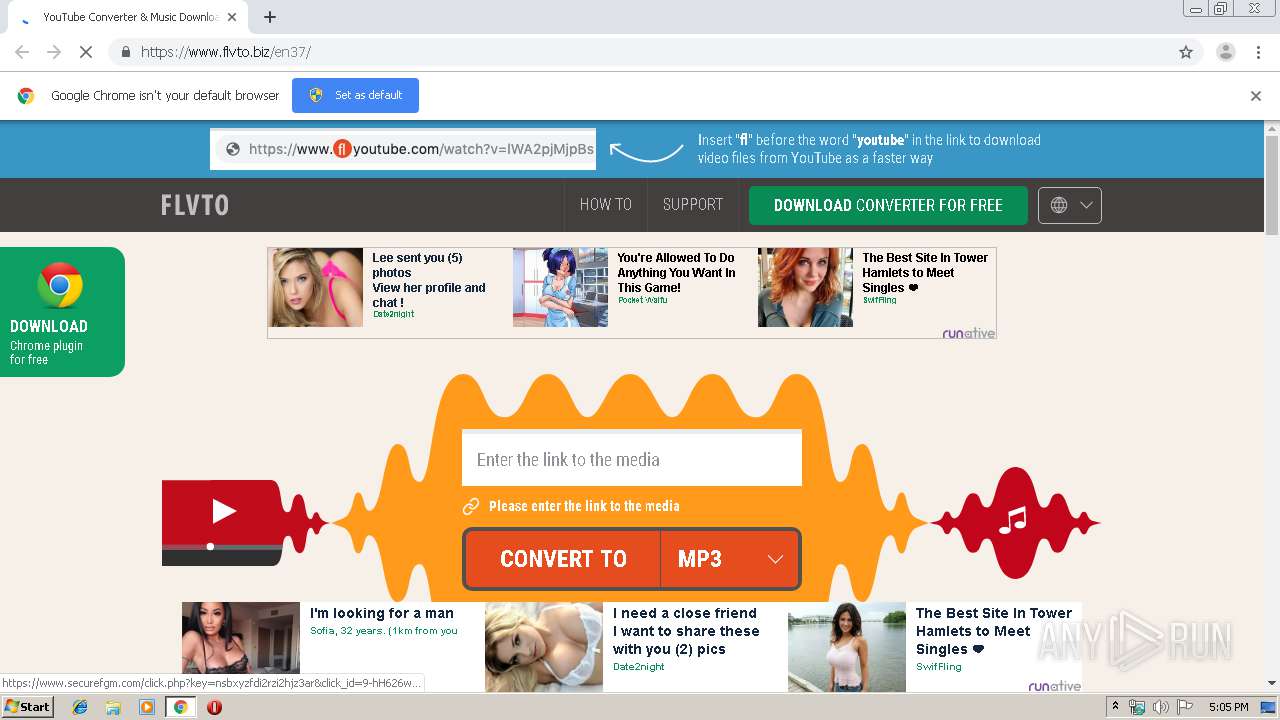The width and height of the screenshot is (1280, 720).
Task: Expand the MP3 format dropdown
Action: coord(730,559)
